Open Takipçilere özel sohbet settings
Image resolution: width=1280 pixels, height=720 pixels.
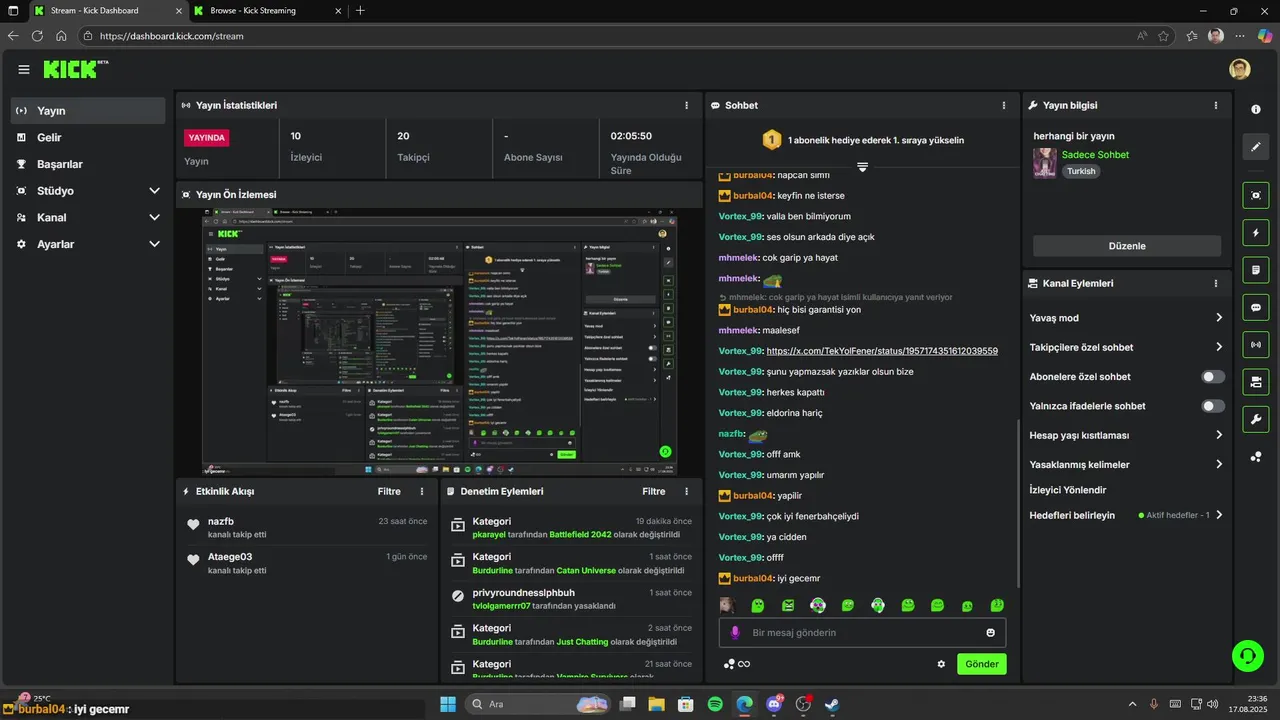(x=1126, y=347)
